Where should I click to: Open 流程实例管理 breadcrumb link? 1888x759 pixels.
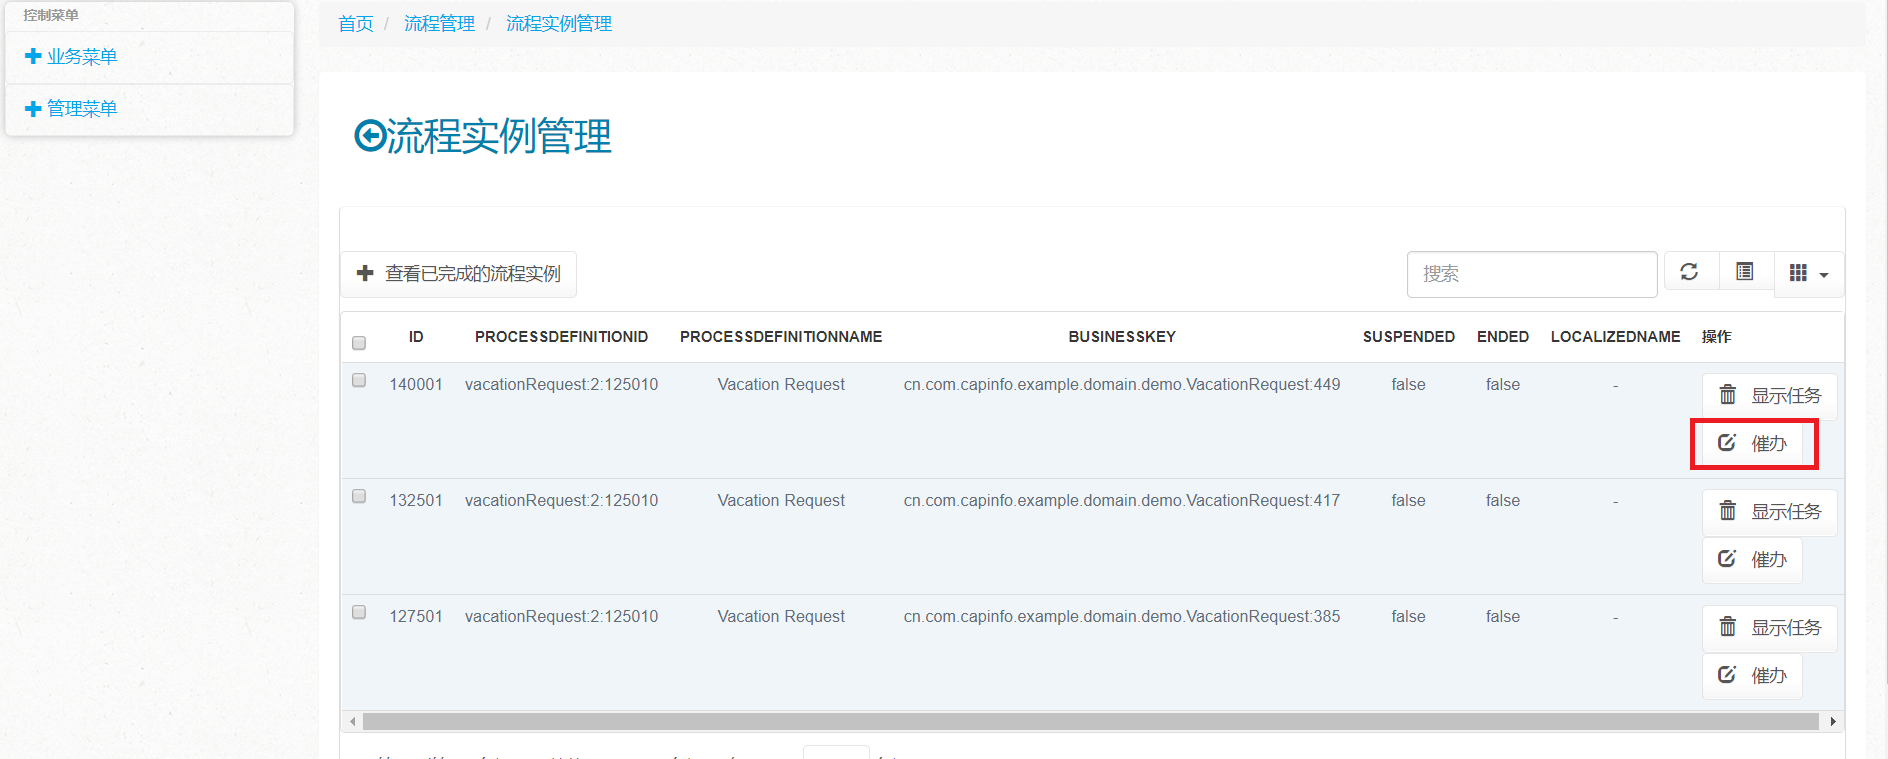point(559,24)
